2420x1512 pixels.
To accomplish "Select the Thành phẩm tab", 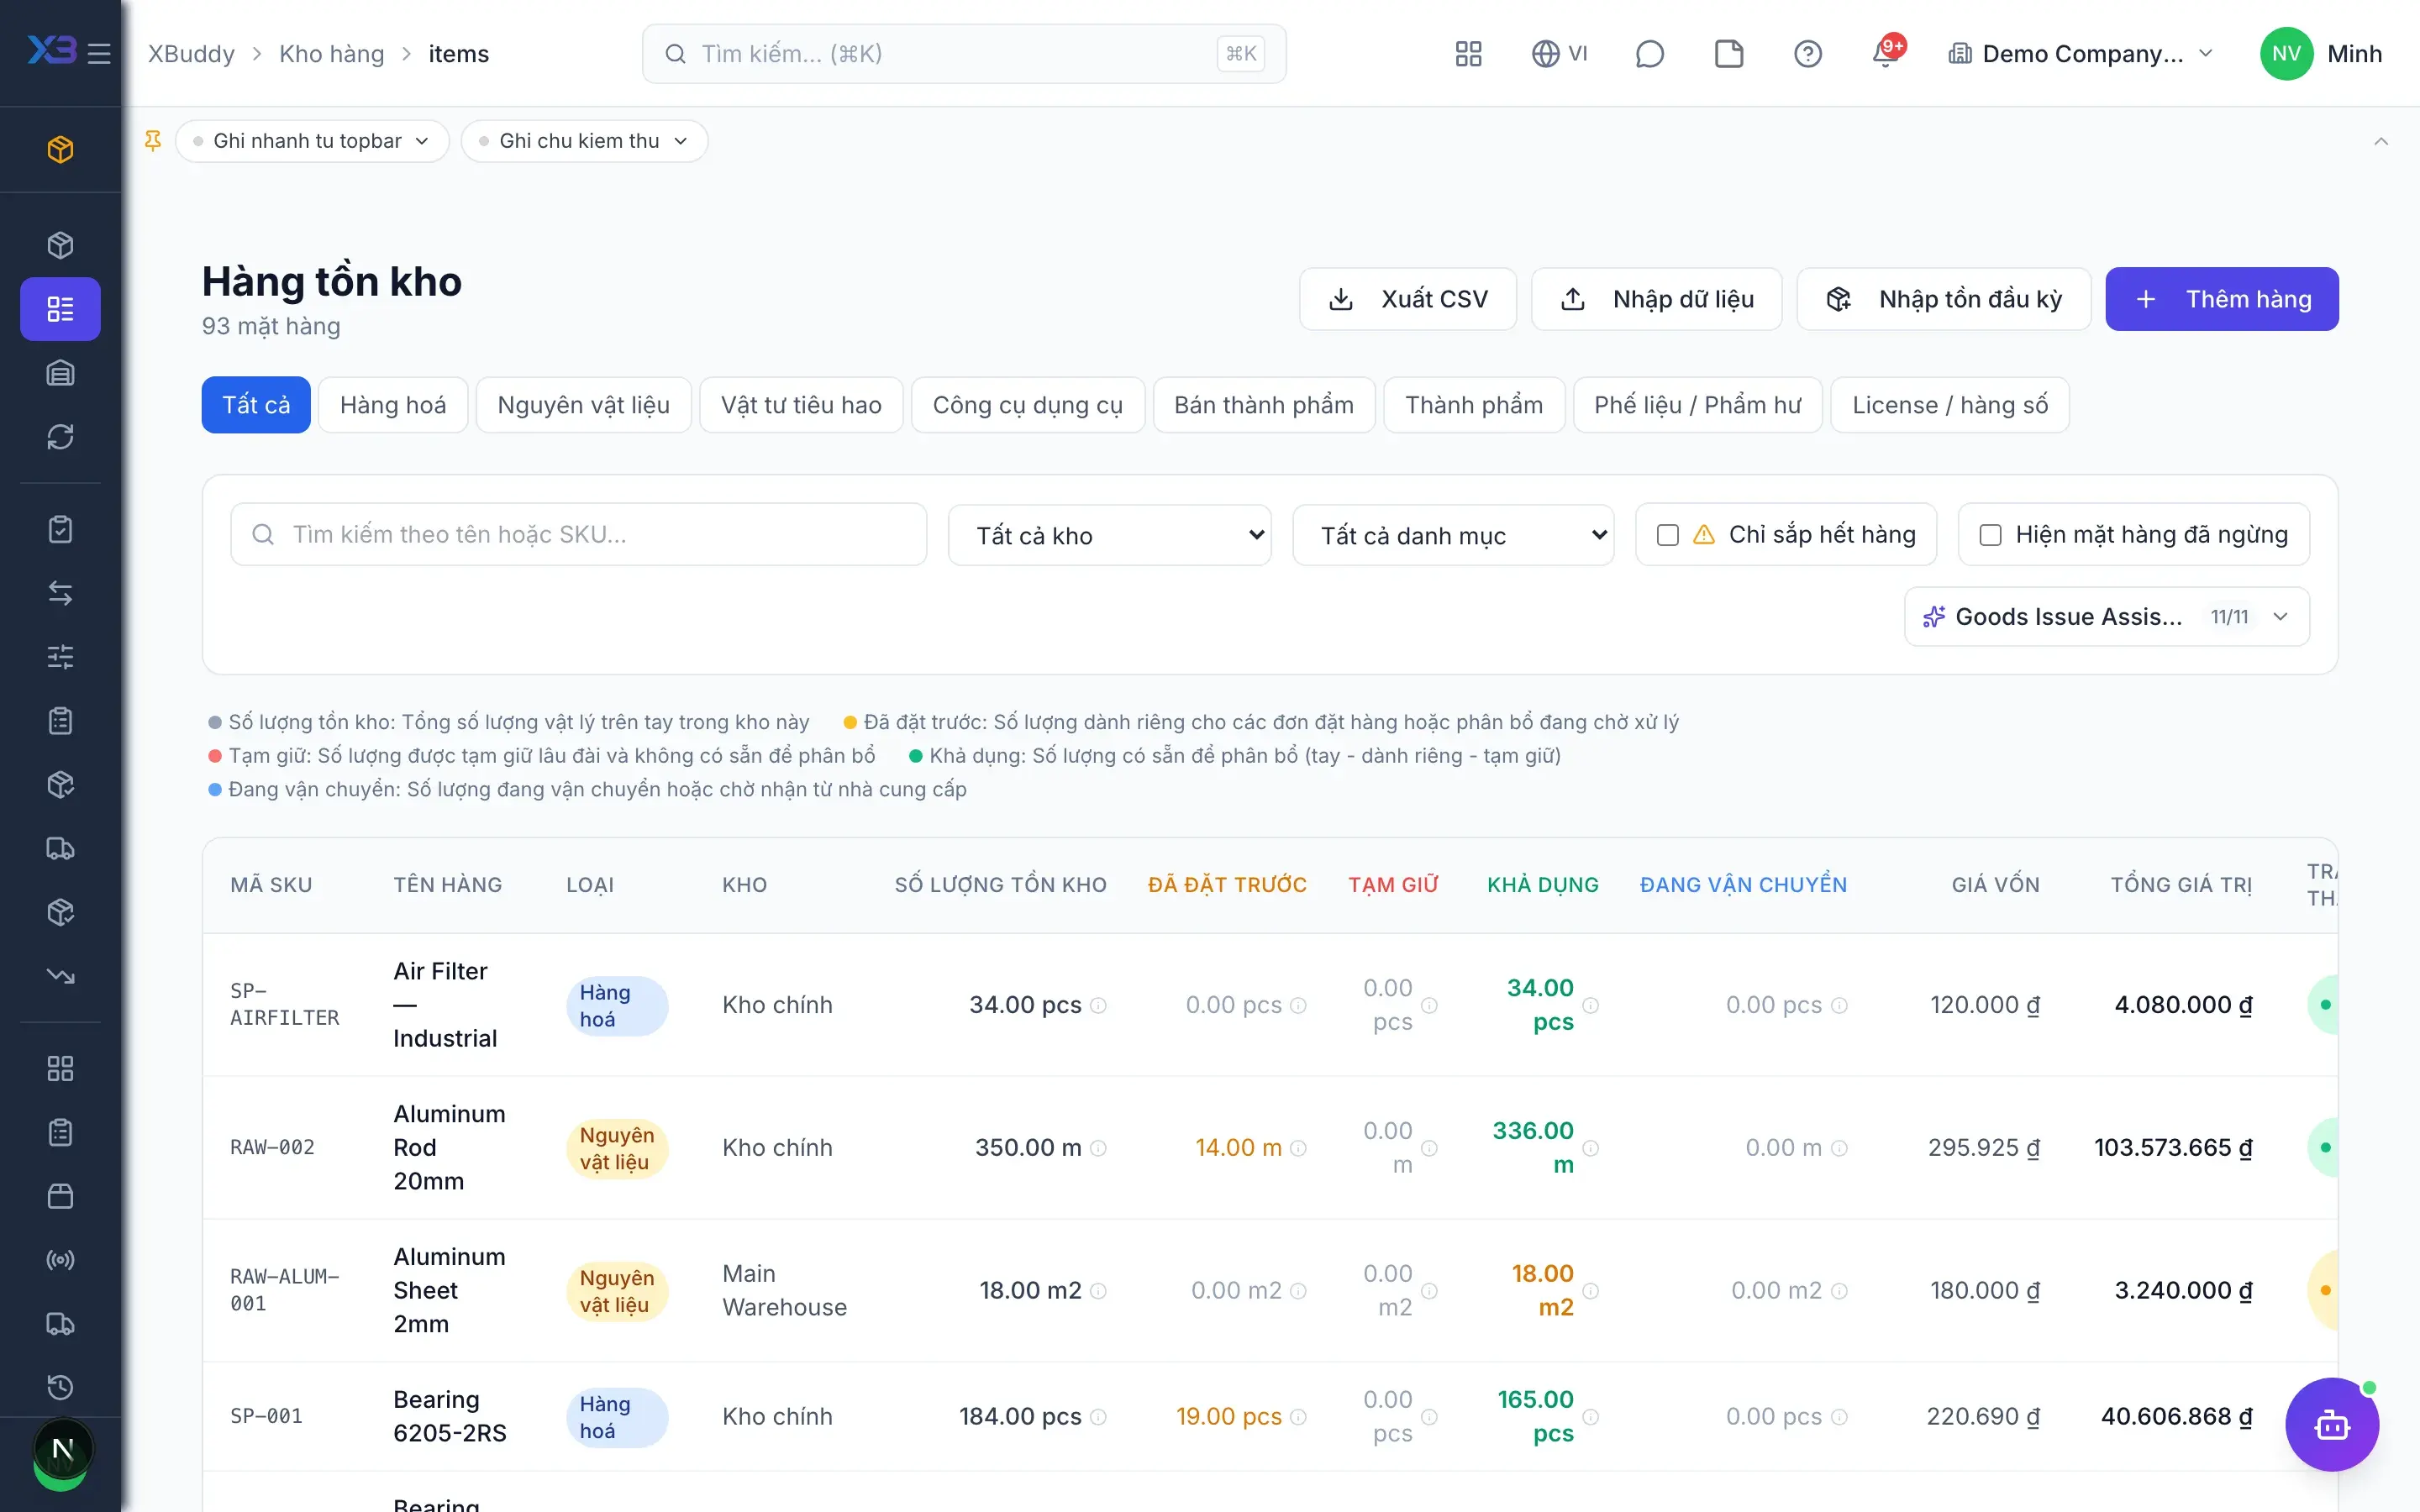I will (1474, 405).
